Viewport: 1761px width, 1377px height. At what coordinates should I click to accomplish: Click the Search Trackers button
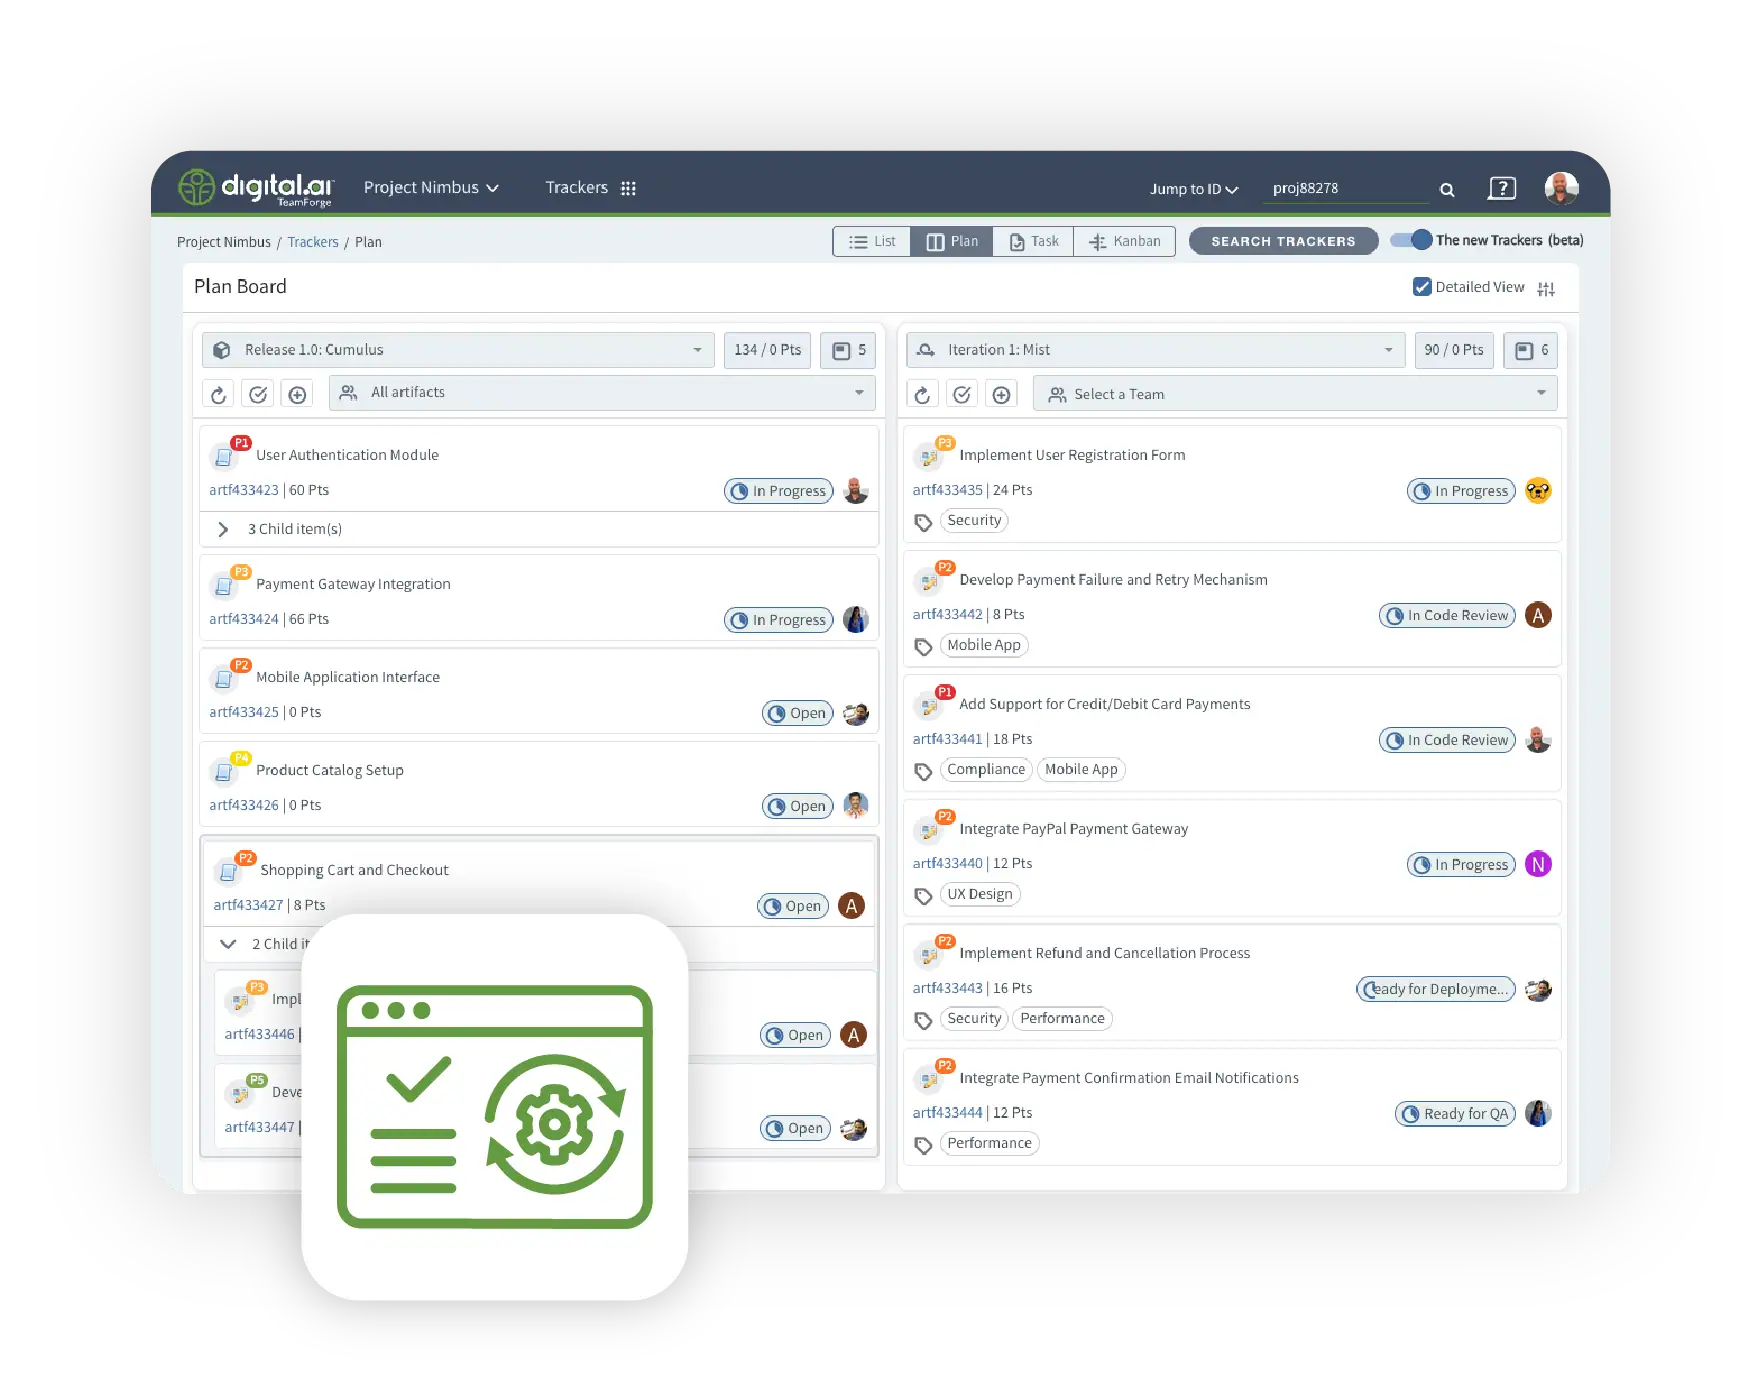(1283, 241)
